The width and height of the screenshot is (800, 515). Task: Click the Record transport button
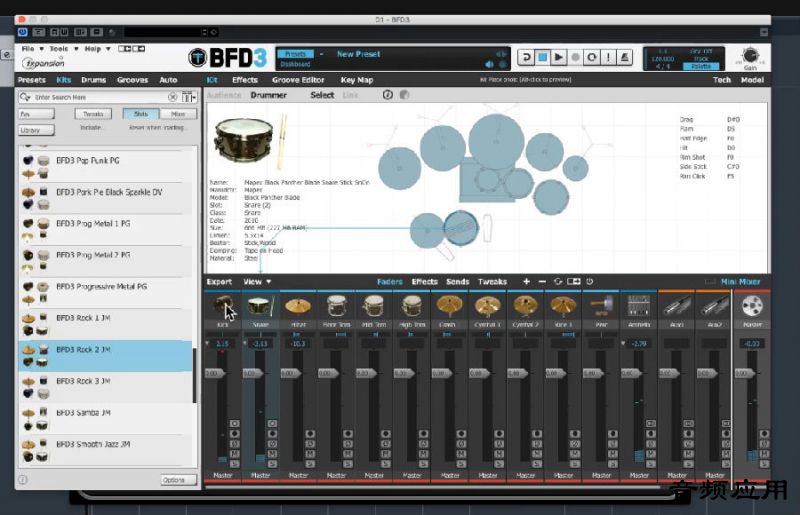pos(576,57)
